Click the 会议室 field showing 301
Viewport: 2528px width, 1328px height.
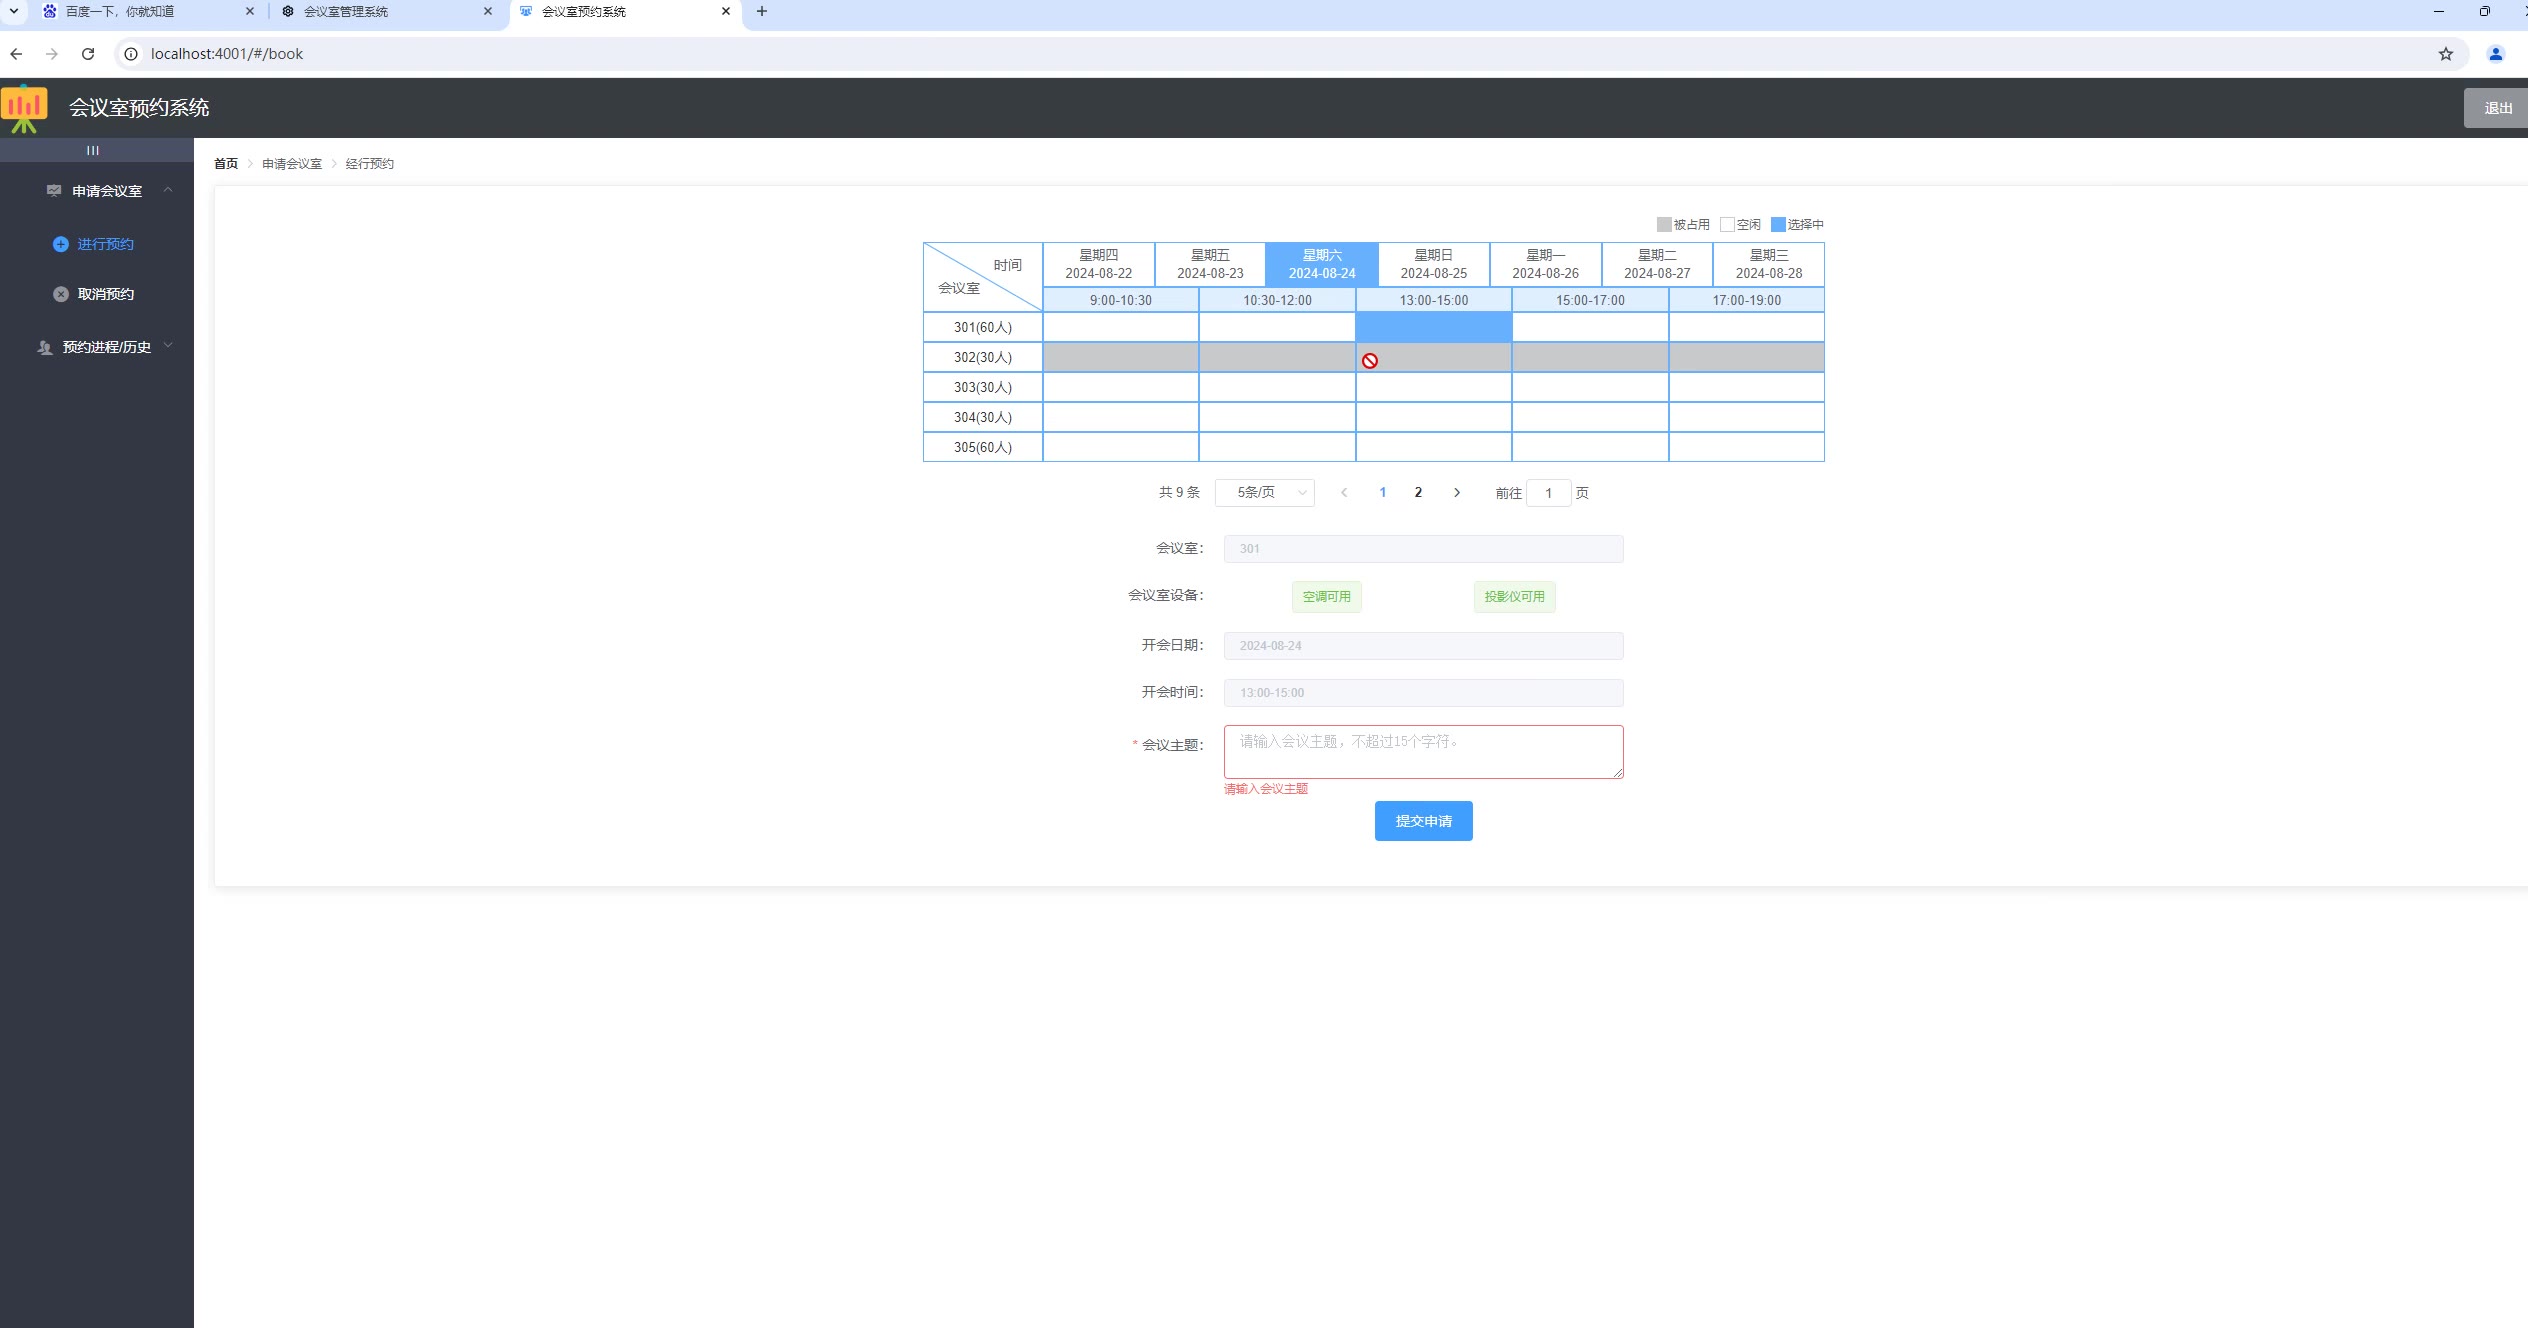pos(1423,549)
